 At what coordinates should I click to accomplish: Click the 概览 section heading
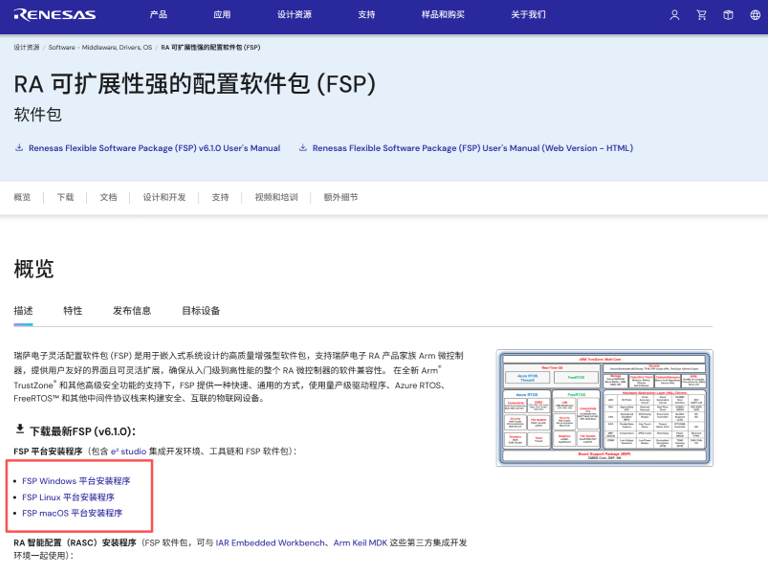(x=34, y=269)
